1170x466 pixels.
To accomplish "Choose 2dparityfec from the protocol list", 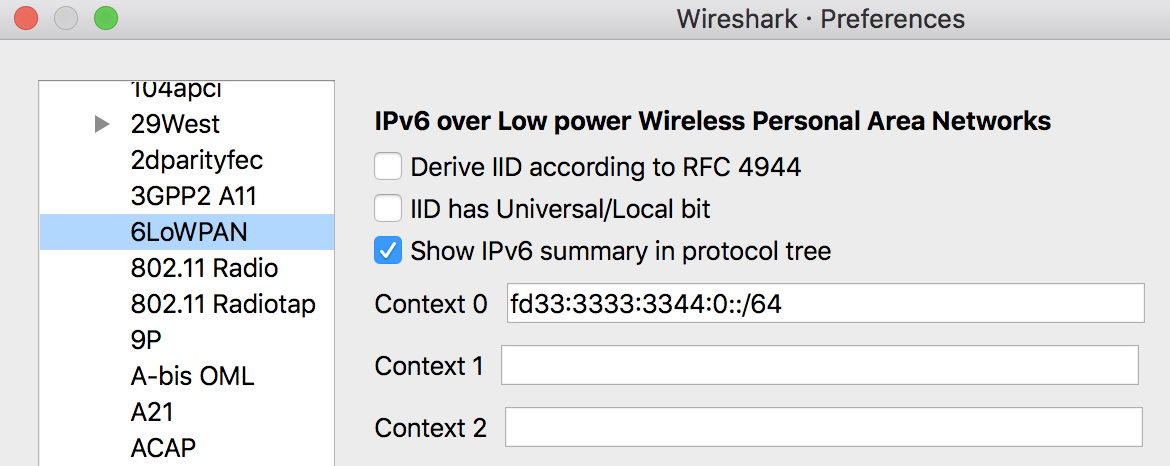I will pyautogui.click(x=197, y=160).
